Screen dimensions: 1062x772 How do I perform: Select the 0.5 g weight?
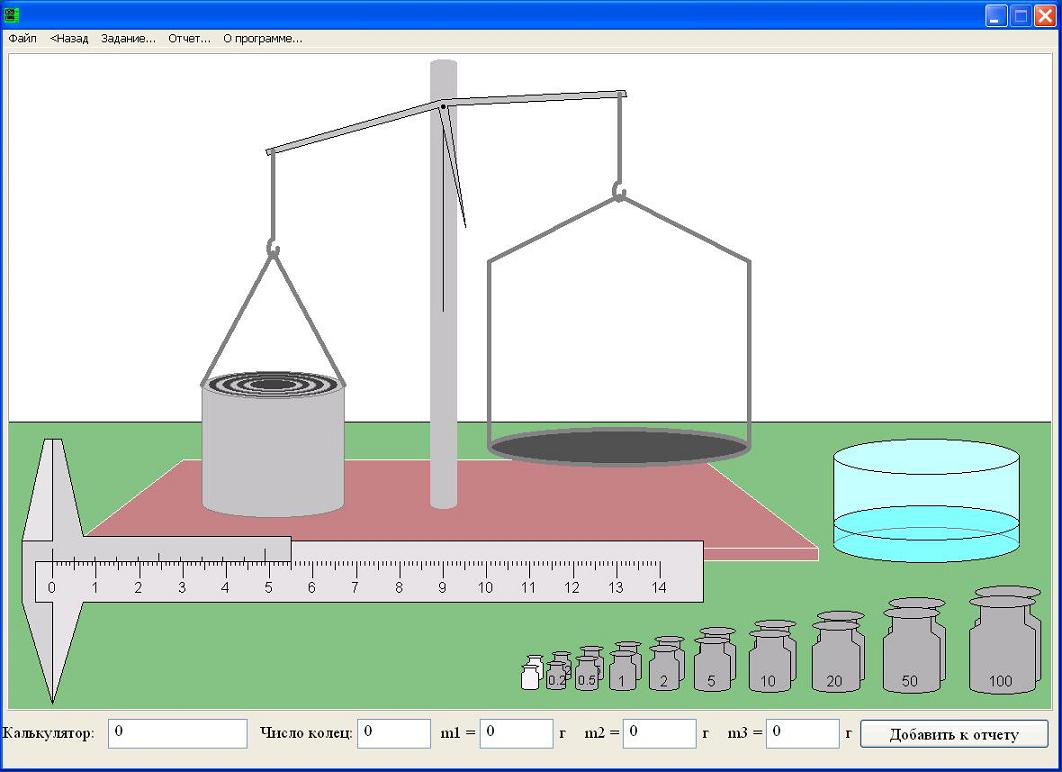click(586, 674)
